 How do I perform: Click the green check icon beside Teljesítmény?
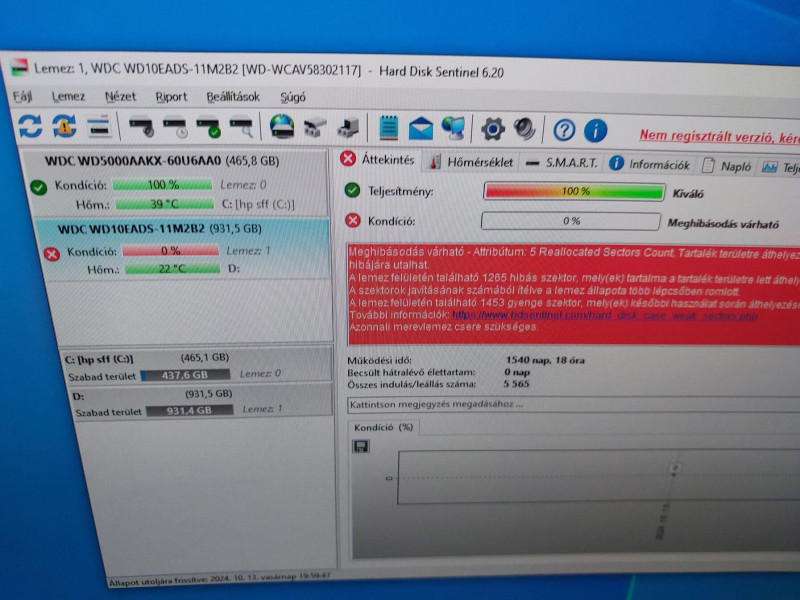(352, 190)
